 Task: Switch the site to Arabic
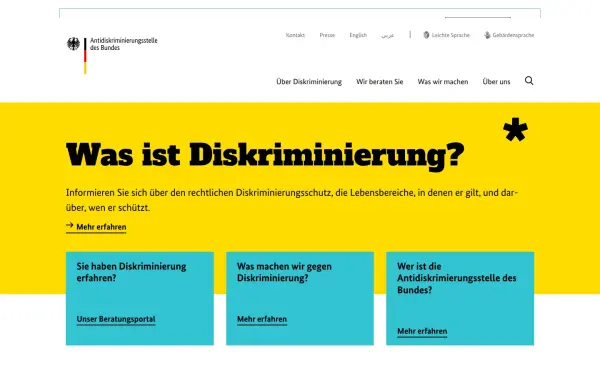pyautogui.click(x=388, y=35)
